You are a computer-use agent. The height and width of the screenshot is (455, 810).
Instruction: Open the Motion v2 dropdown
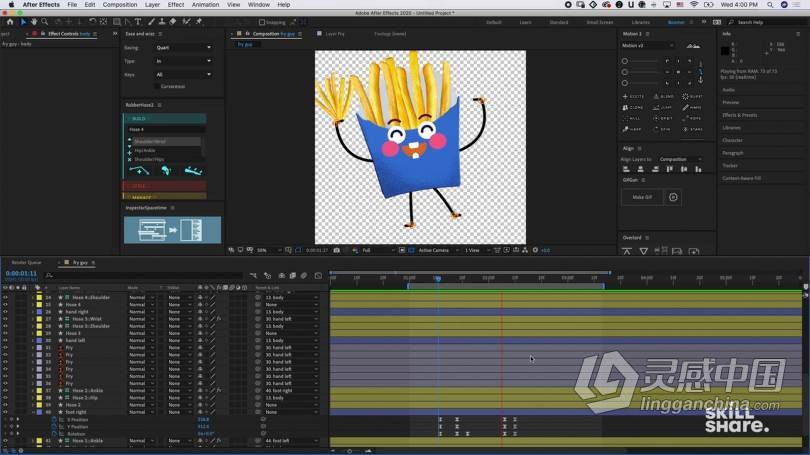click(x=648, y=45)
